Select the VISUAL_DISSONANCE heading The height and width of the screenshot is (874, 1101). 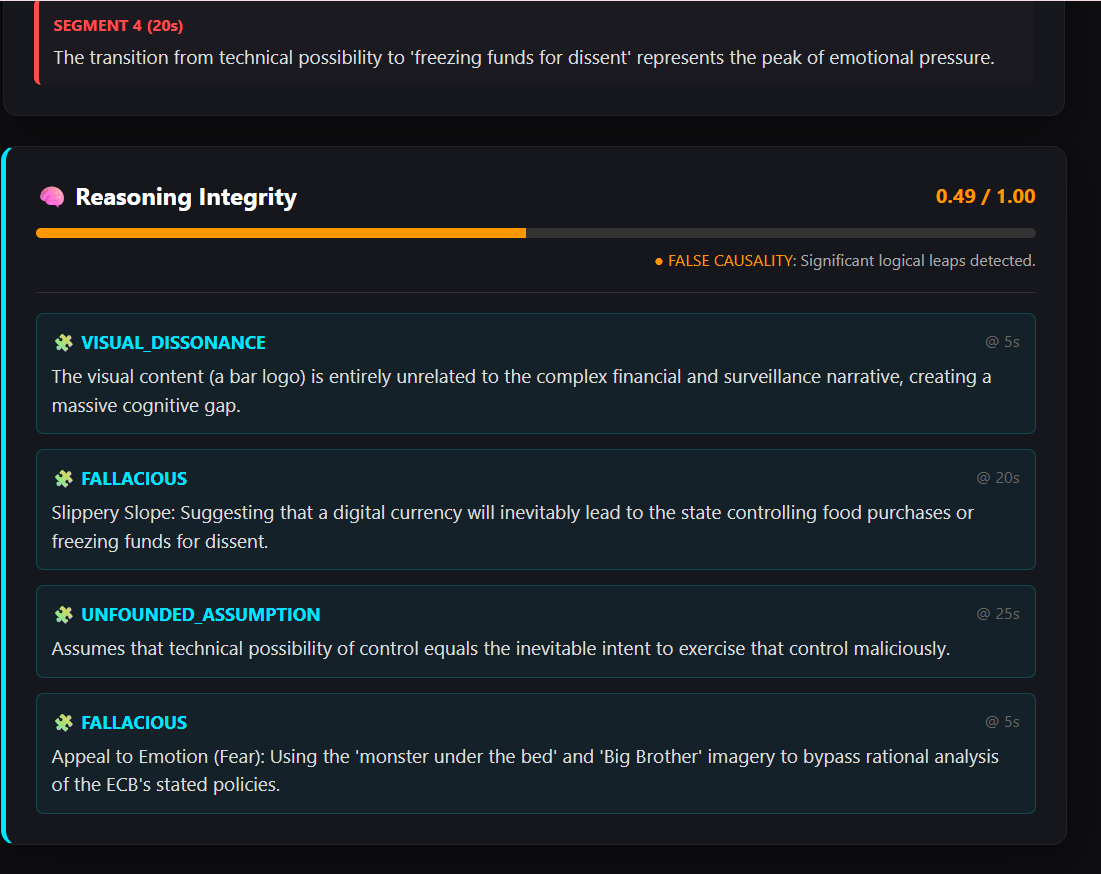click(173, 343)
